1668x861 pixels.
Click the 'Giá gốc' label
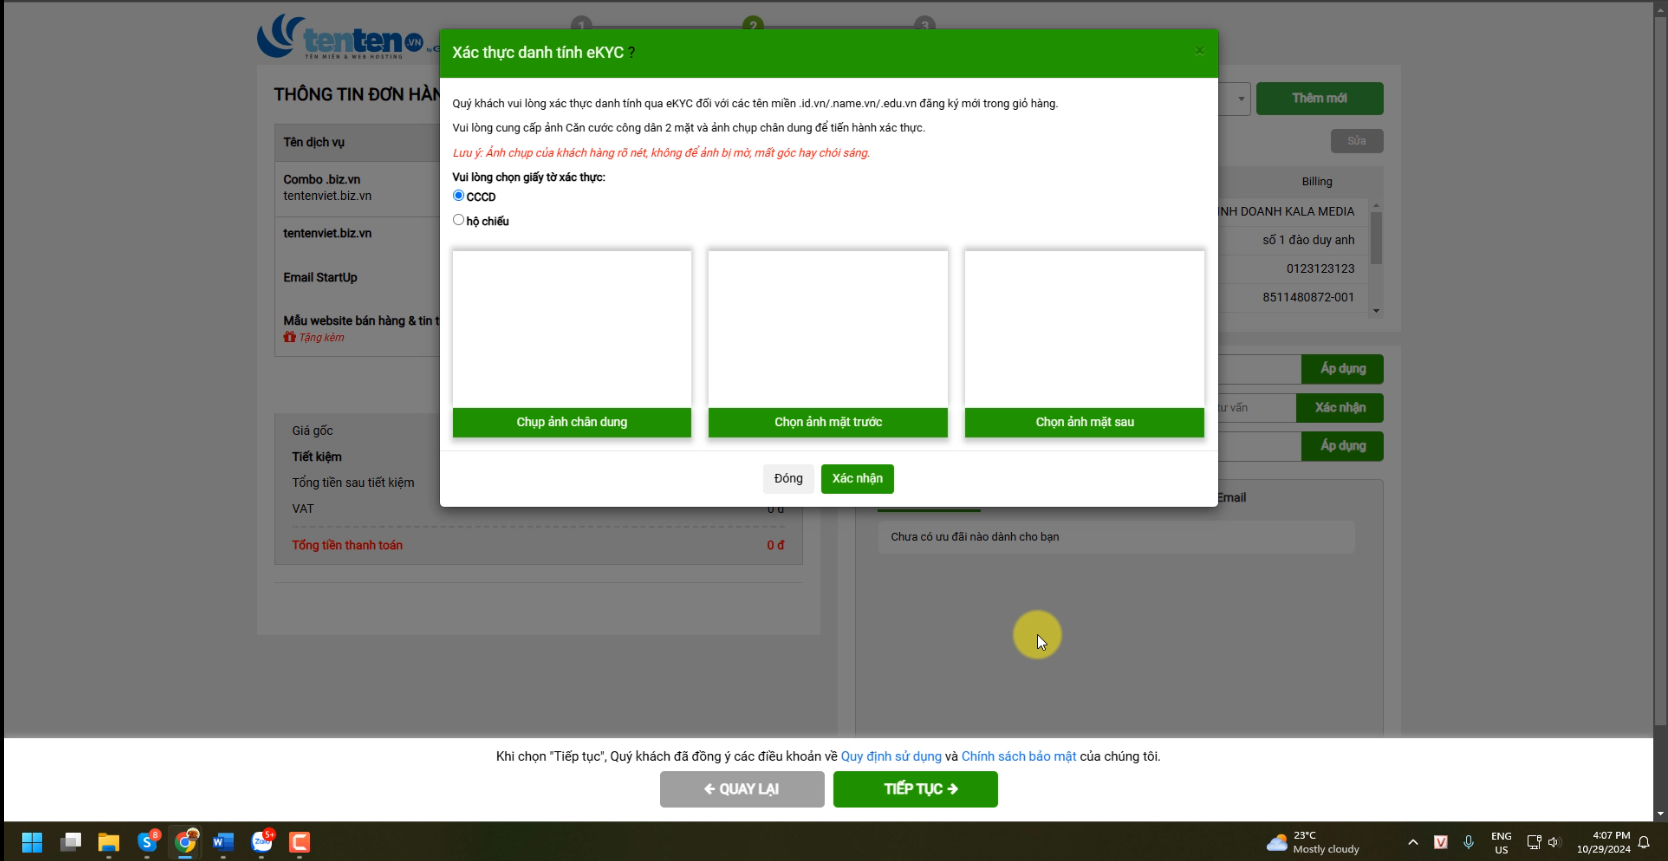click(x=312, y=431)
